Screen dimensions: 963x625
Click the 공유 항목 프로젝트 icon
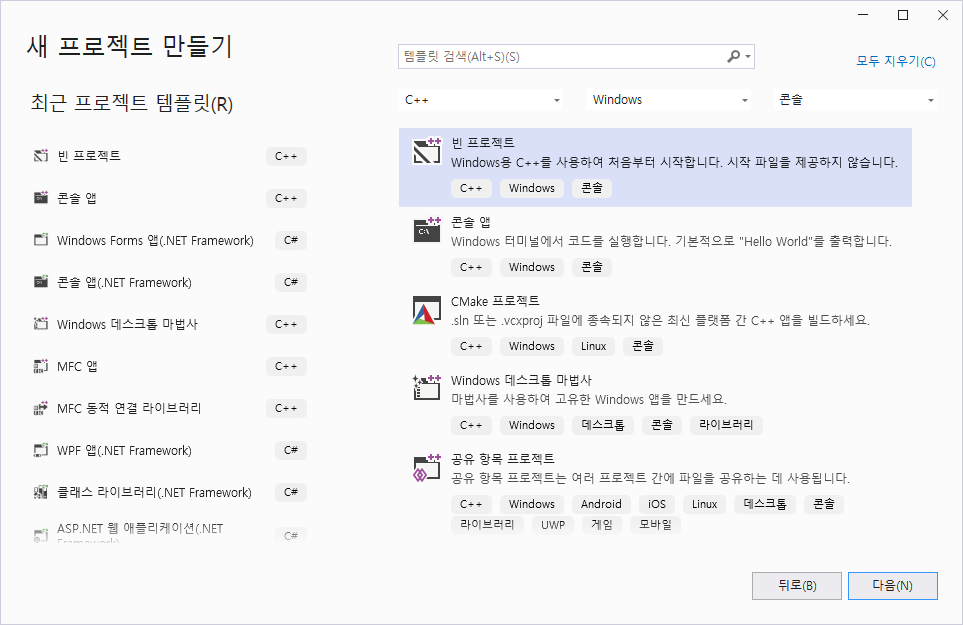click(427, 466)
